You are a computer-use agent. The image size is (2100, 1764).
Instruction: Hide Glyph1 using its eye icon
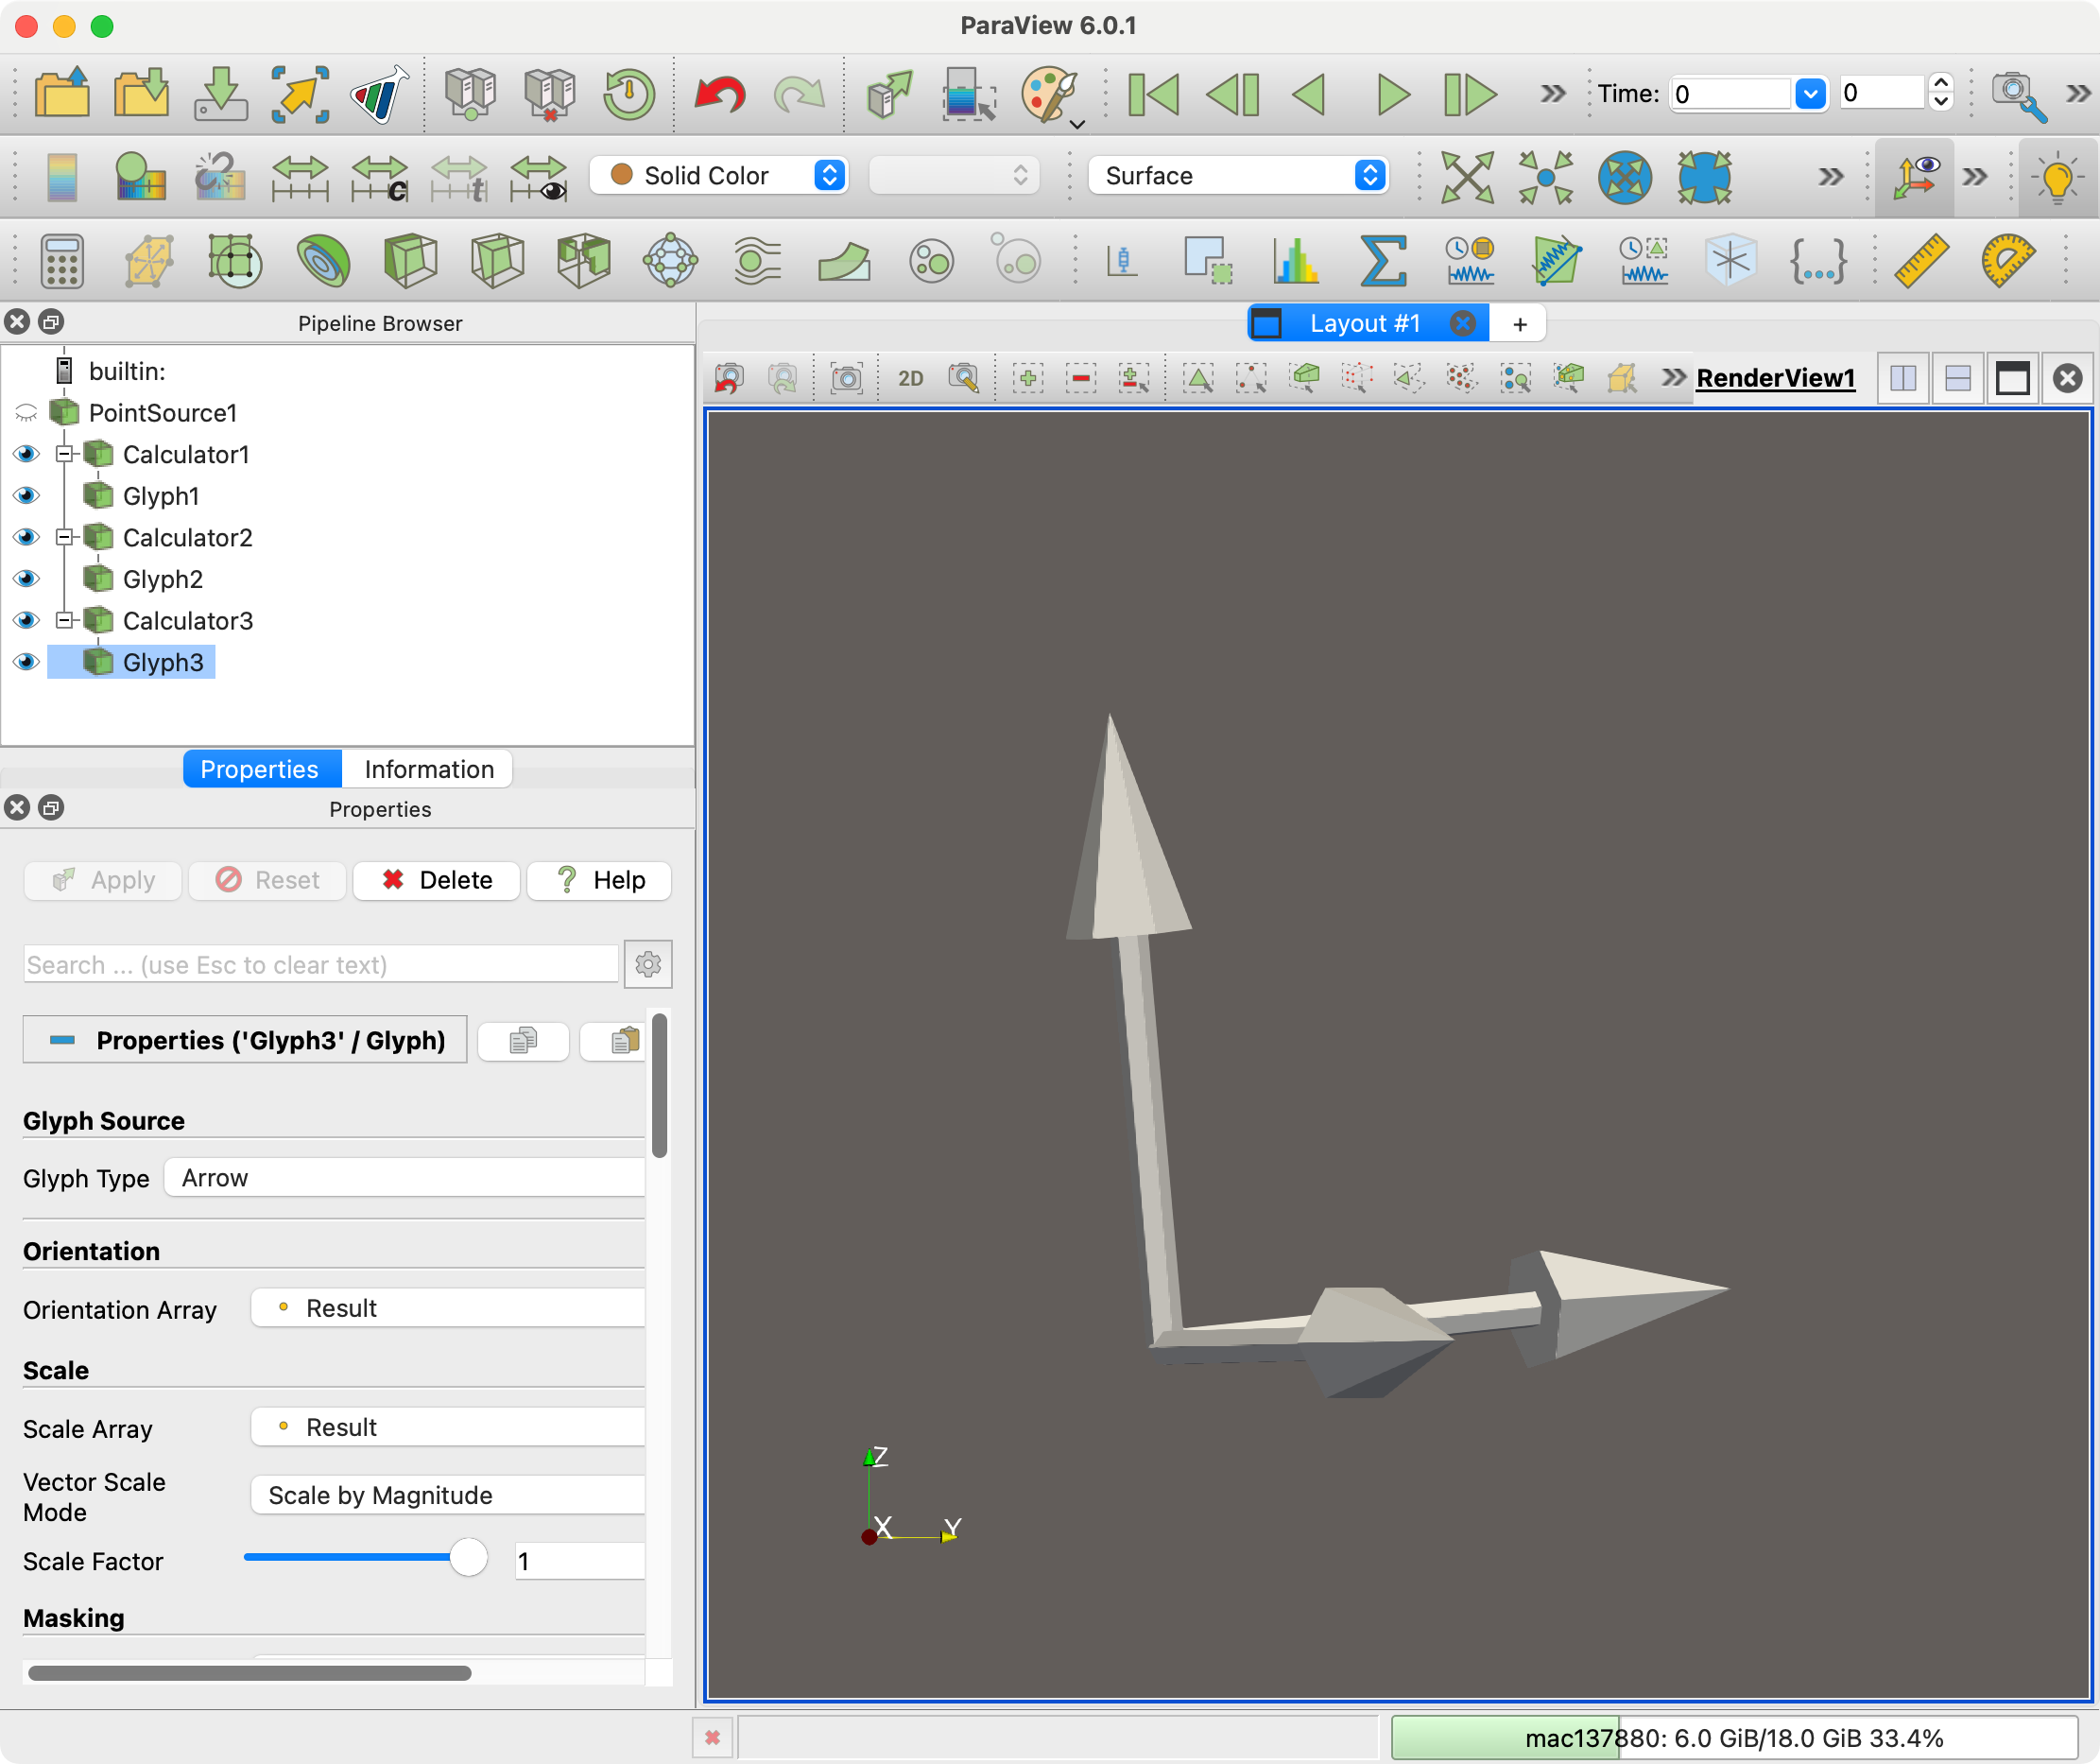(26, 496)
